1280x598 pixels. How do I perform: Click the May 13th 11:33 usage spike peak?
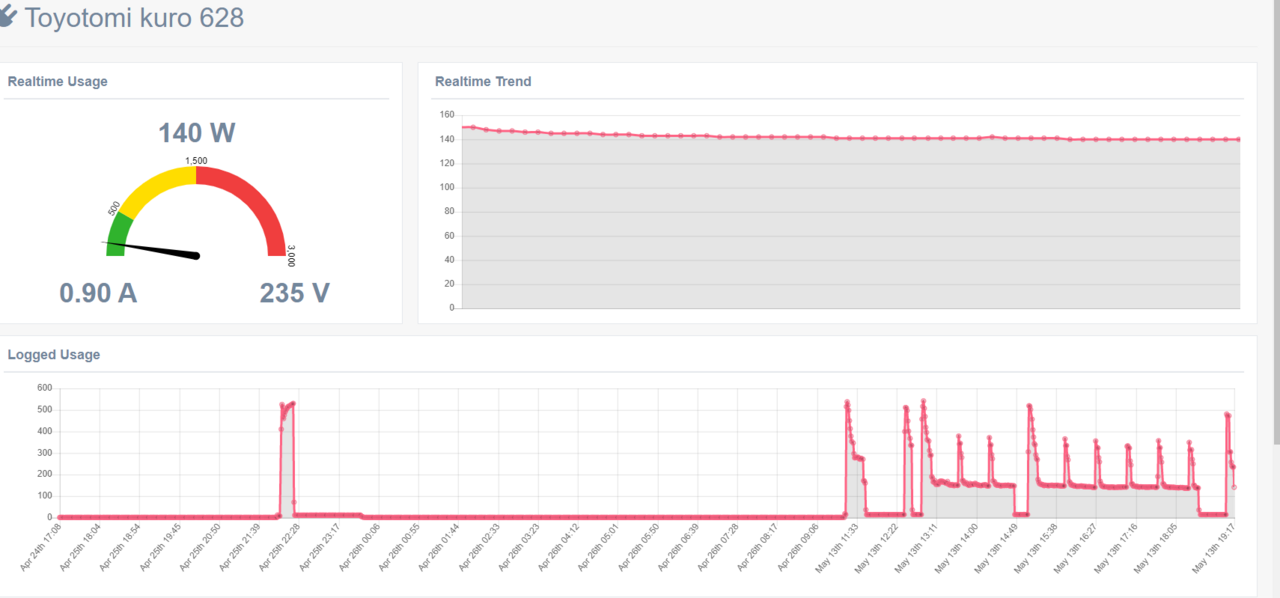847,402
